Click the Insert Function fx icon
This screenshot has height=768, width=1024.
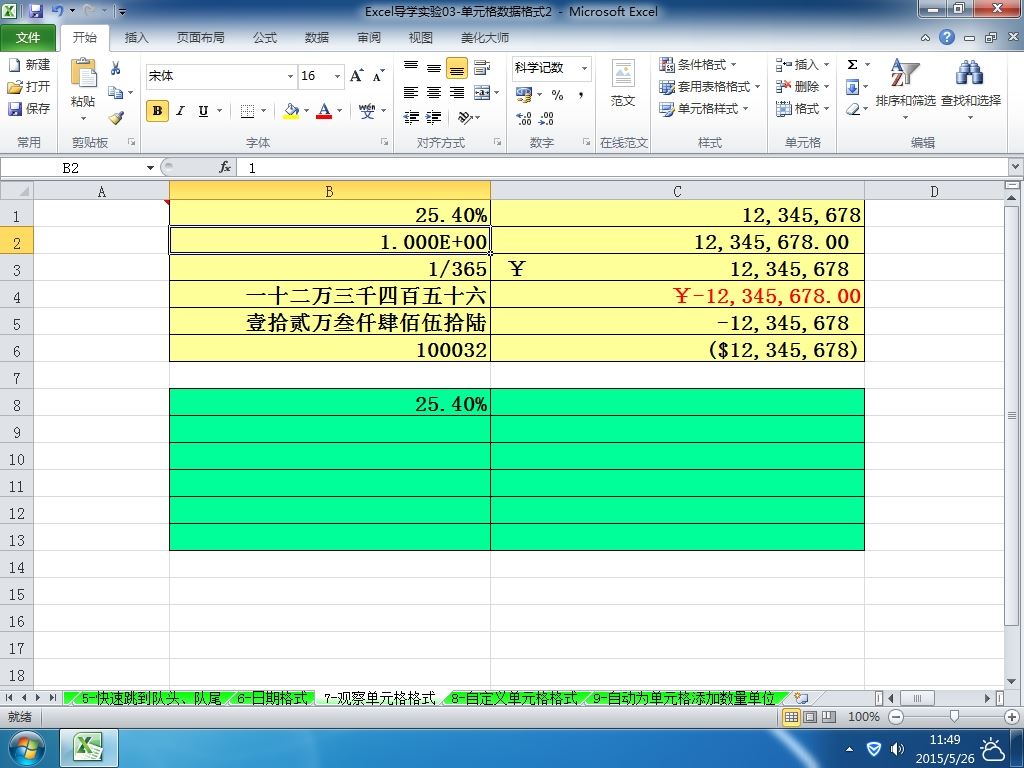(x=225, y=168)
